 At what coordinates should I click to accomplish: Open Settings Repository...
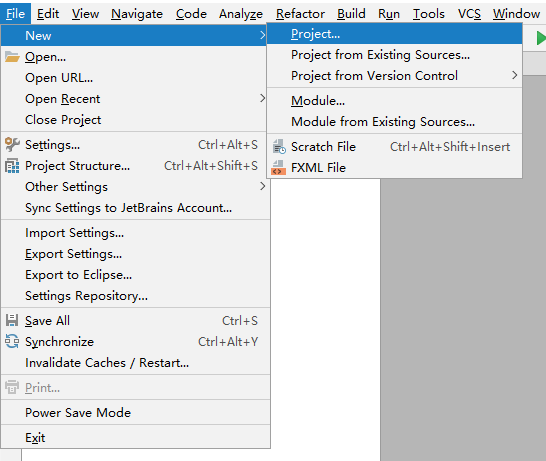coord(135,296)
